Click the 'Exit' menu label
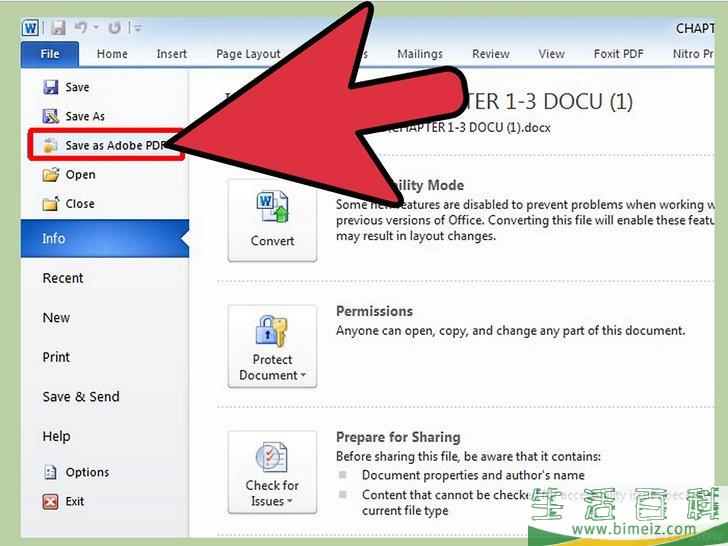The width and height of the screenshot is (728, 546). point(75,501)
